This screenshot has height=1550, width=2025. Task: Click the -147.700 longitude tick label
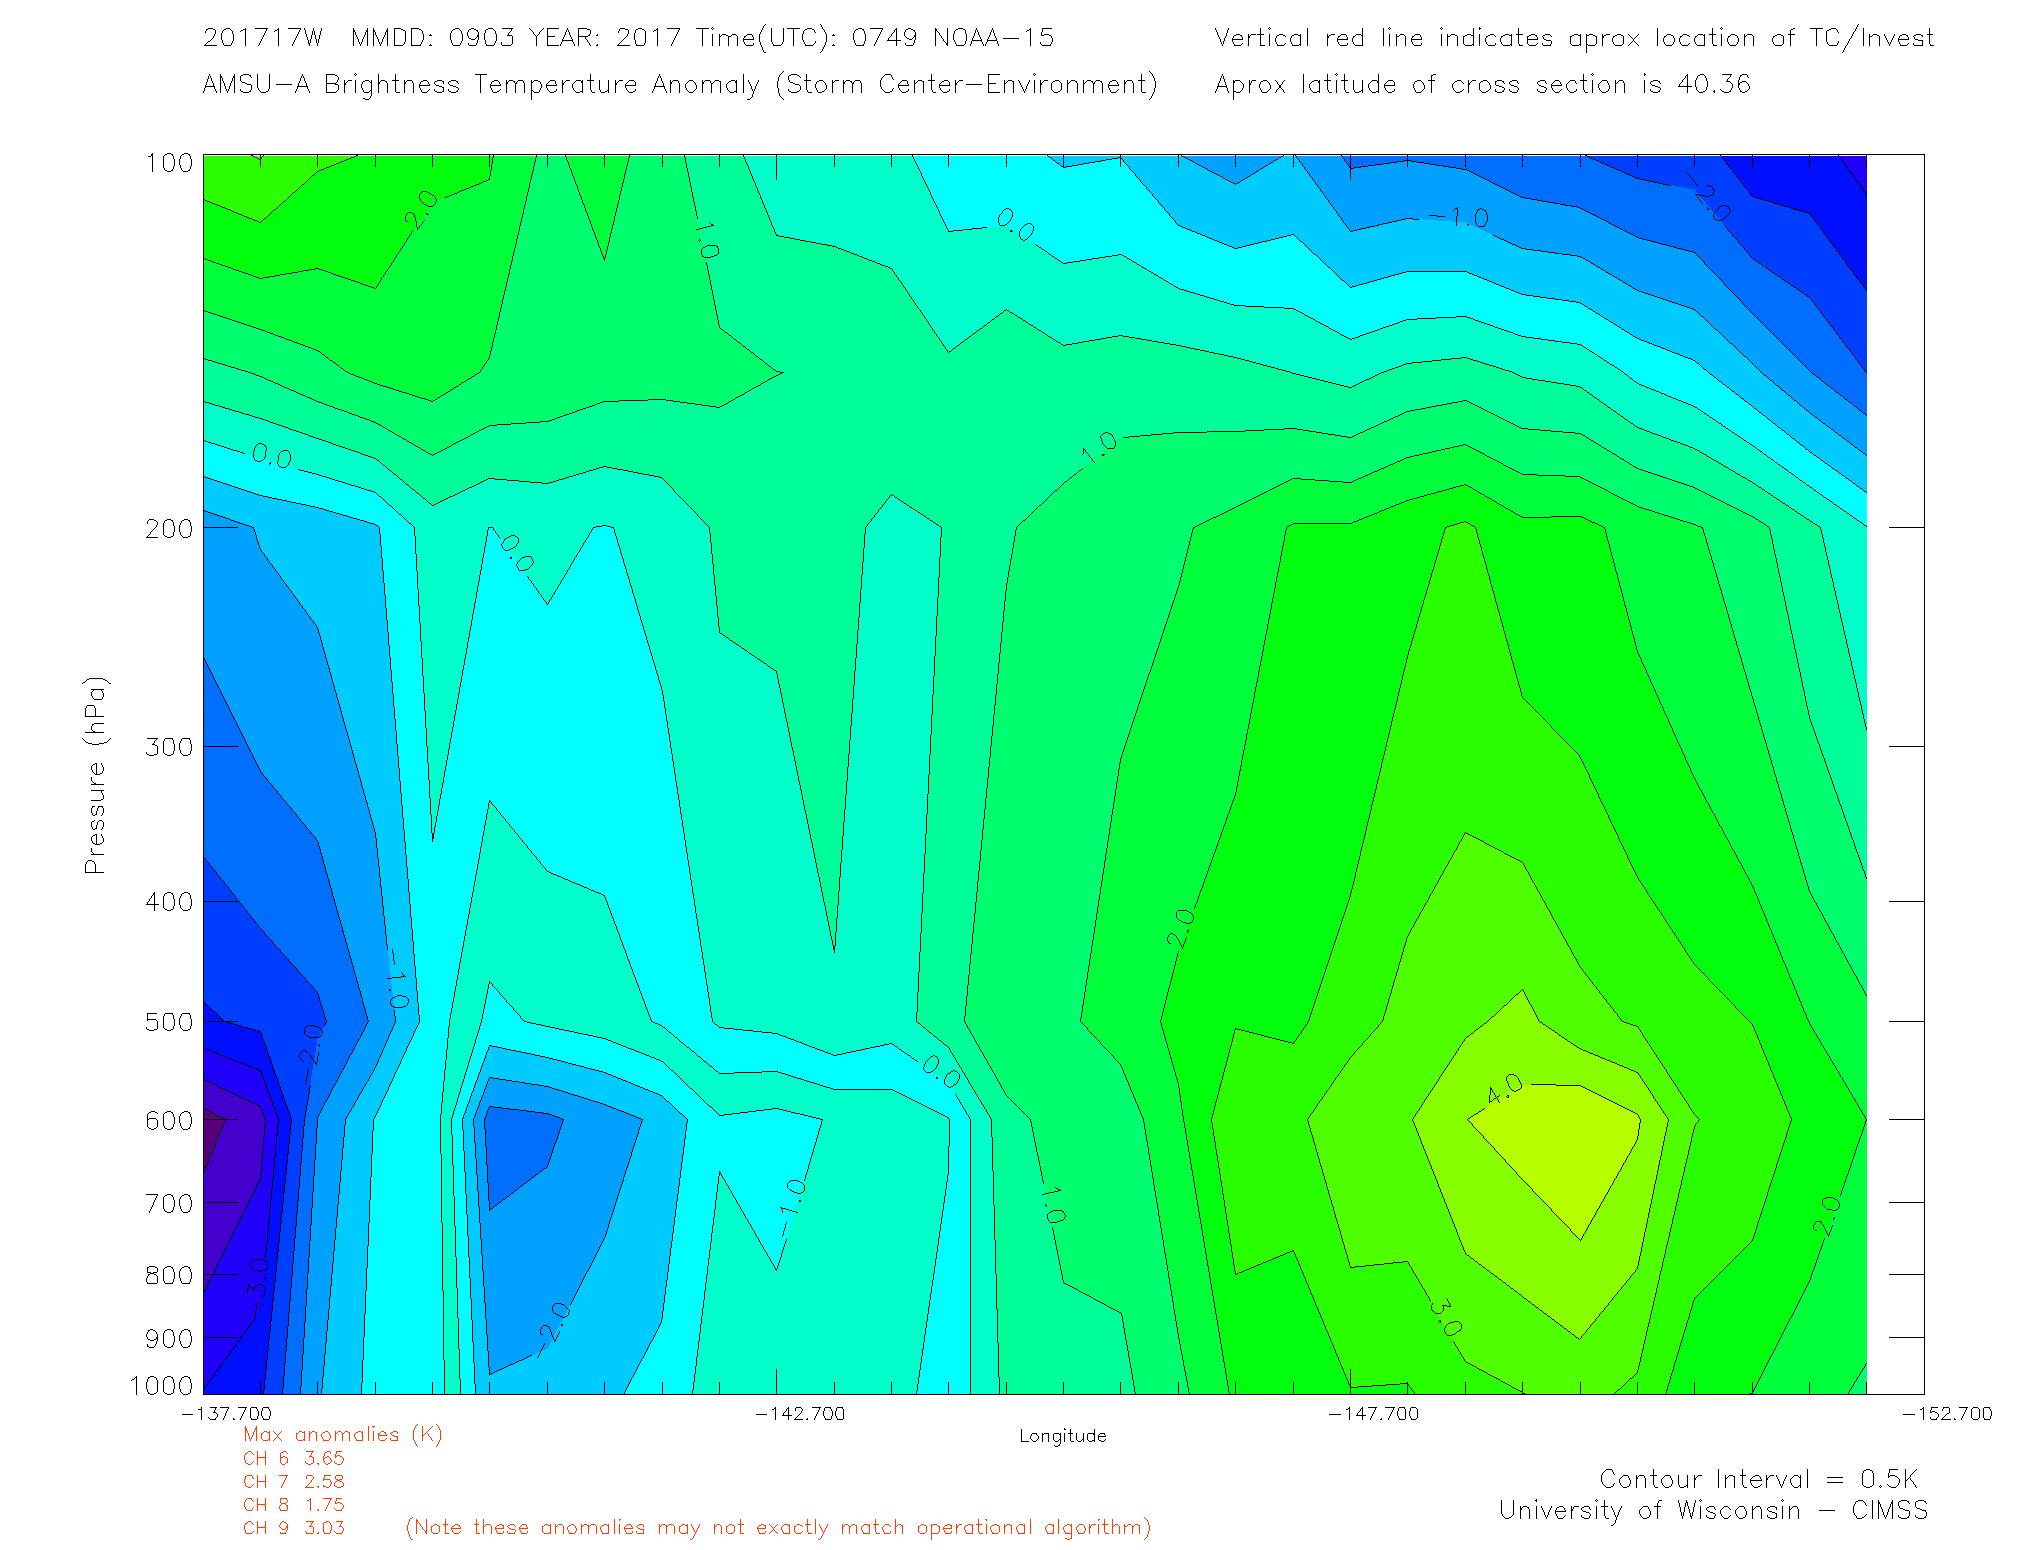1373,1414
